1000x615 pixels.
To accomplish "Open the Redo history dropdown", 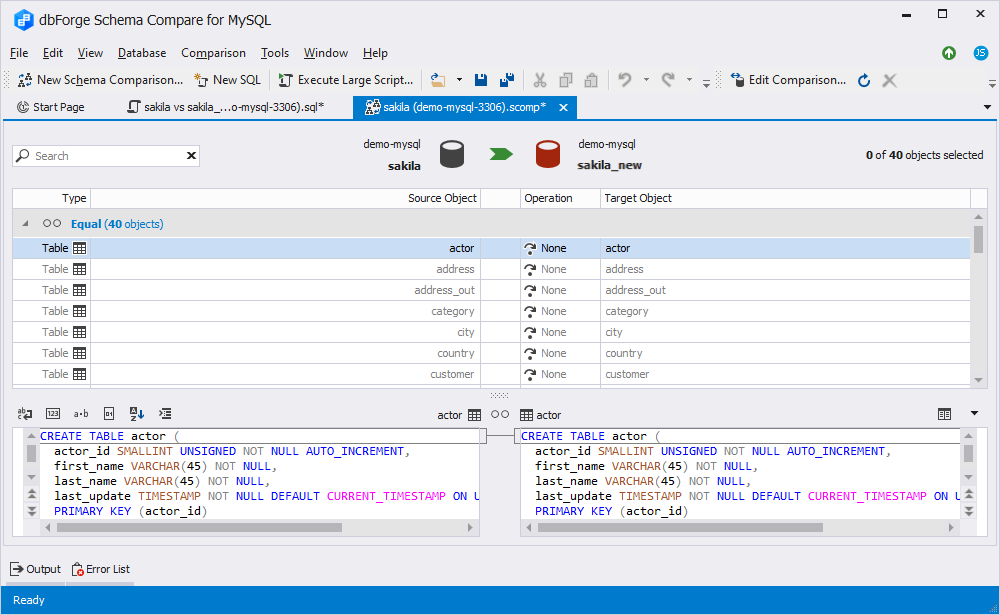I will click(689, 80).
